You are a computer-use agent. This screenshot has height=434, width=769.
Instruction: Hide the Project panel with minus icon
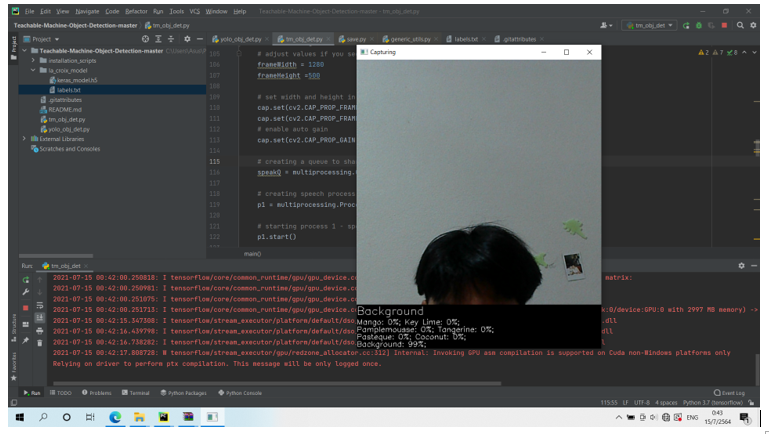(200, 39)
